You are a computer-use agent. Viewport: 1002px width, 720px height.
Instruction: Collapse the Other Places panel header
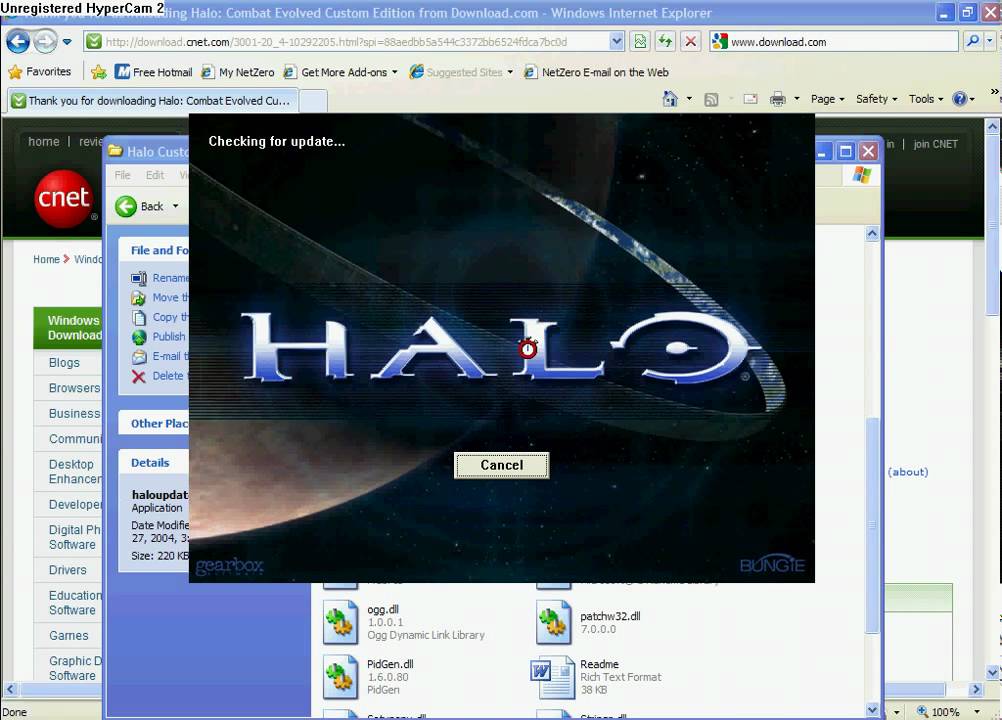coord(154,423)
